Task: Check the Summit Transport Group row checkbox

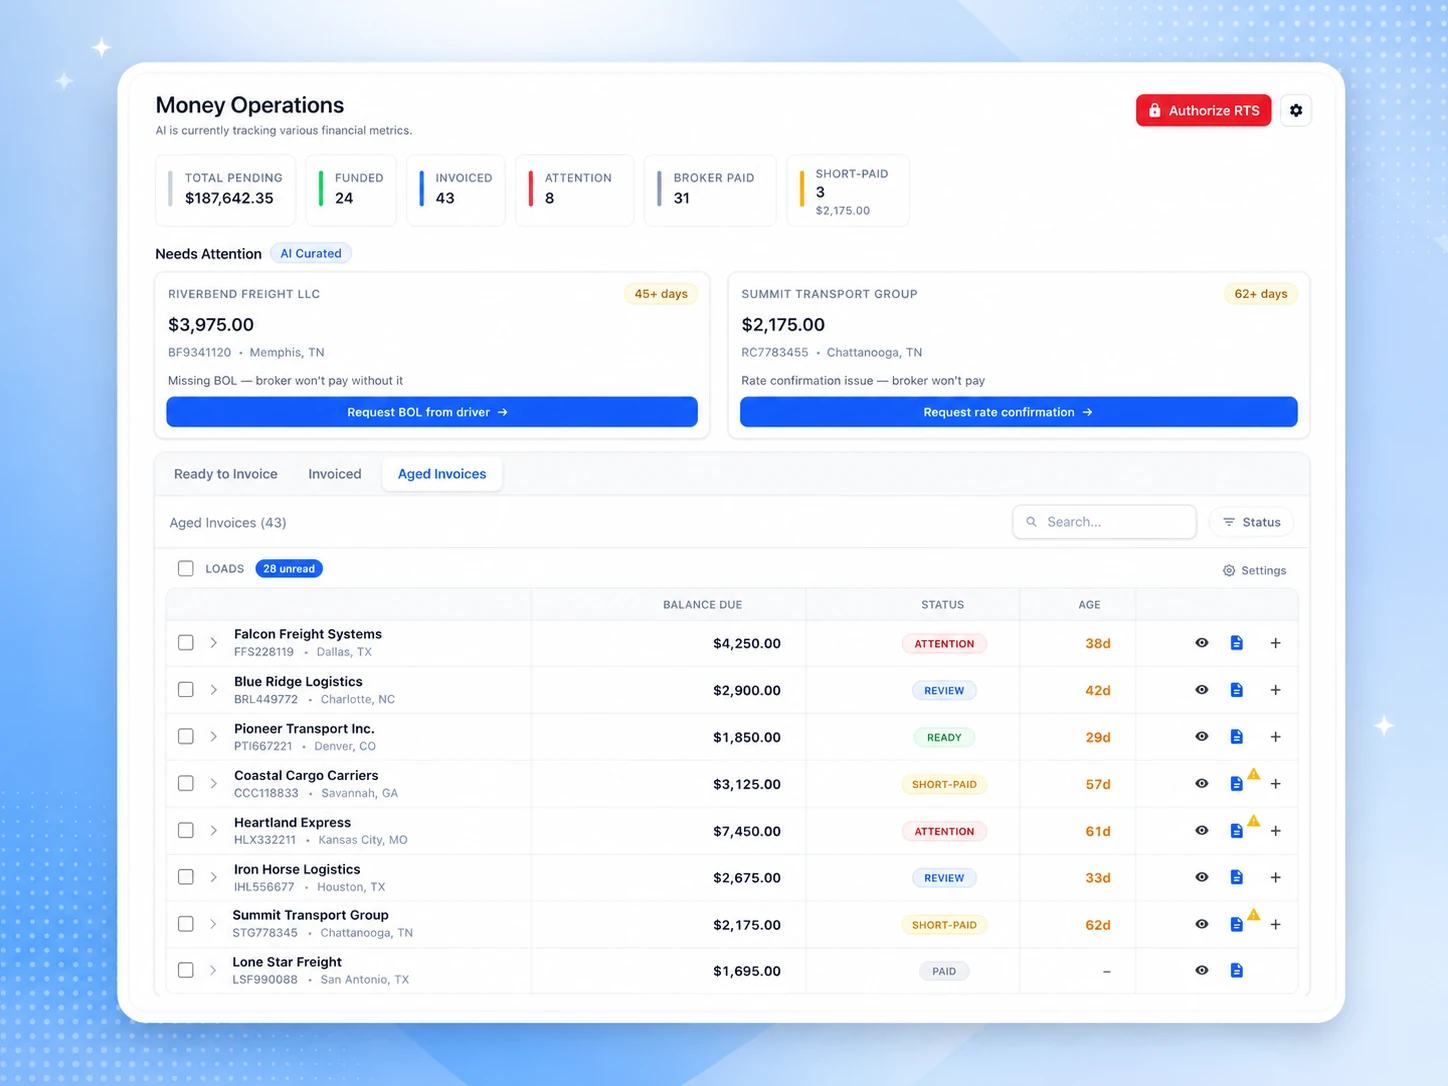Action: click(186, 925)
